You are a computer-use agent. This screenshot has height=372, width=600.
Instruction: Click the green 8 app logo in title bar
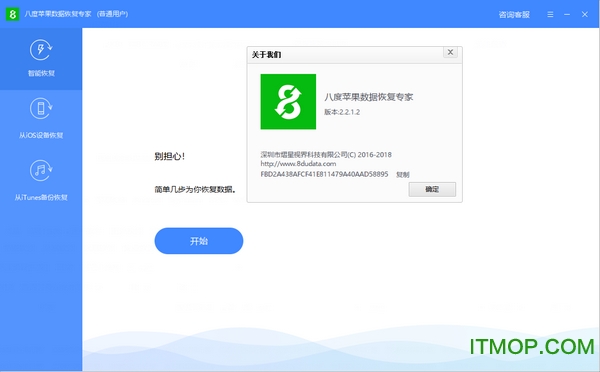pos(12,14)
